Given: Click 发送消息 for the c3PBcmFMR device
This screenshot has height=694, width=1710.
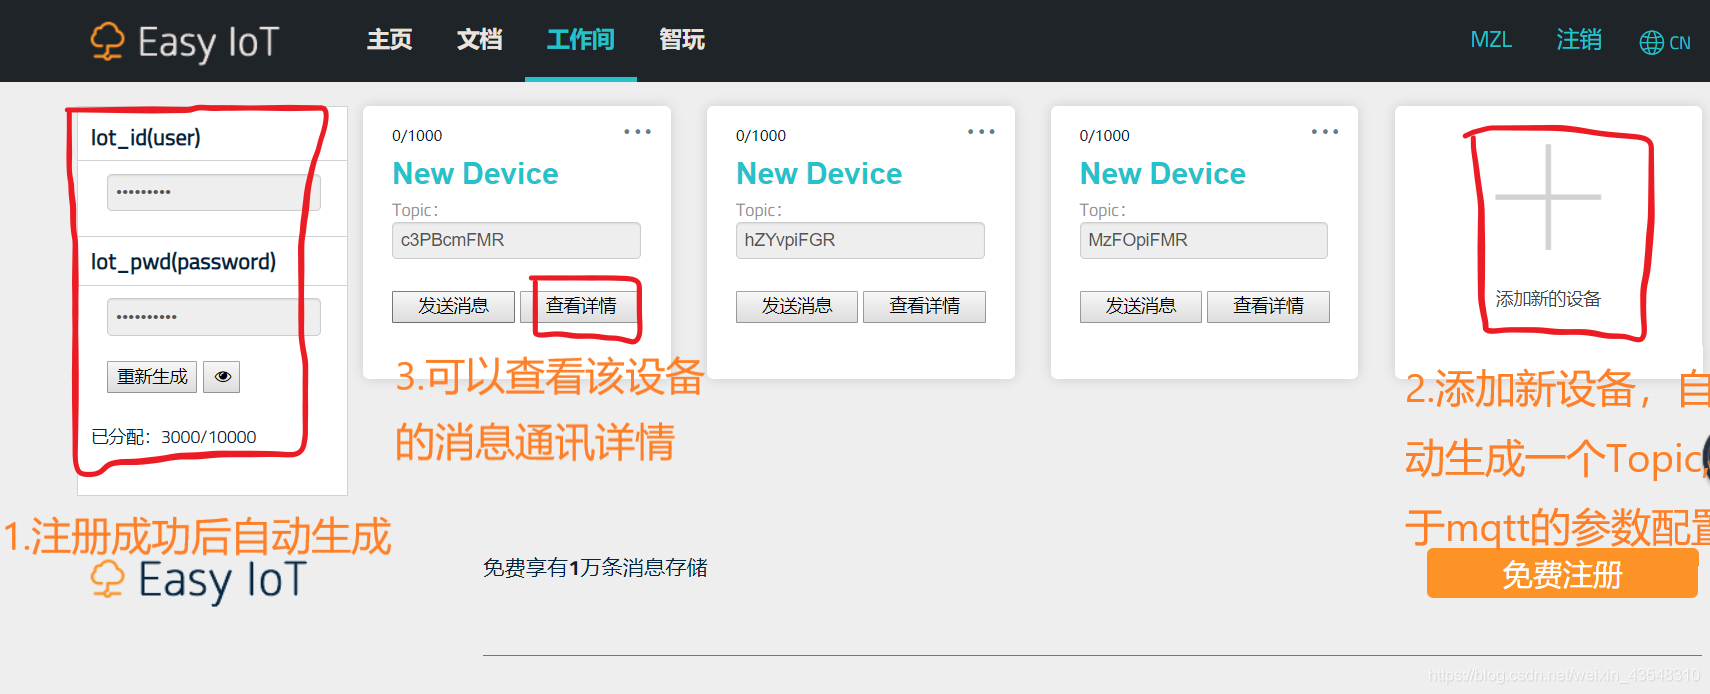Looking at the screenshot, I should click(453, 306).
